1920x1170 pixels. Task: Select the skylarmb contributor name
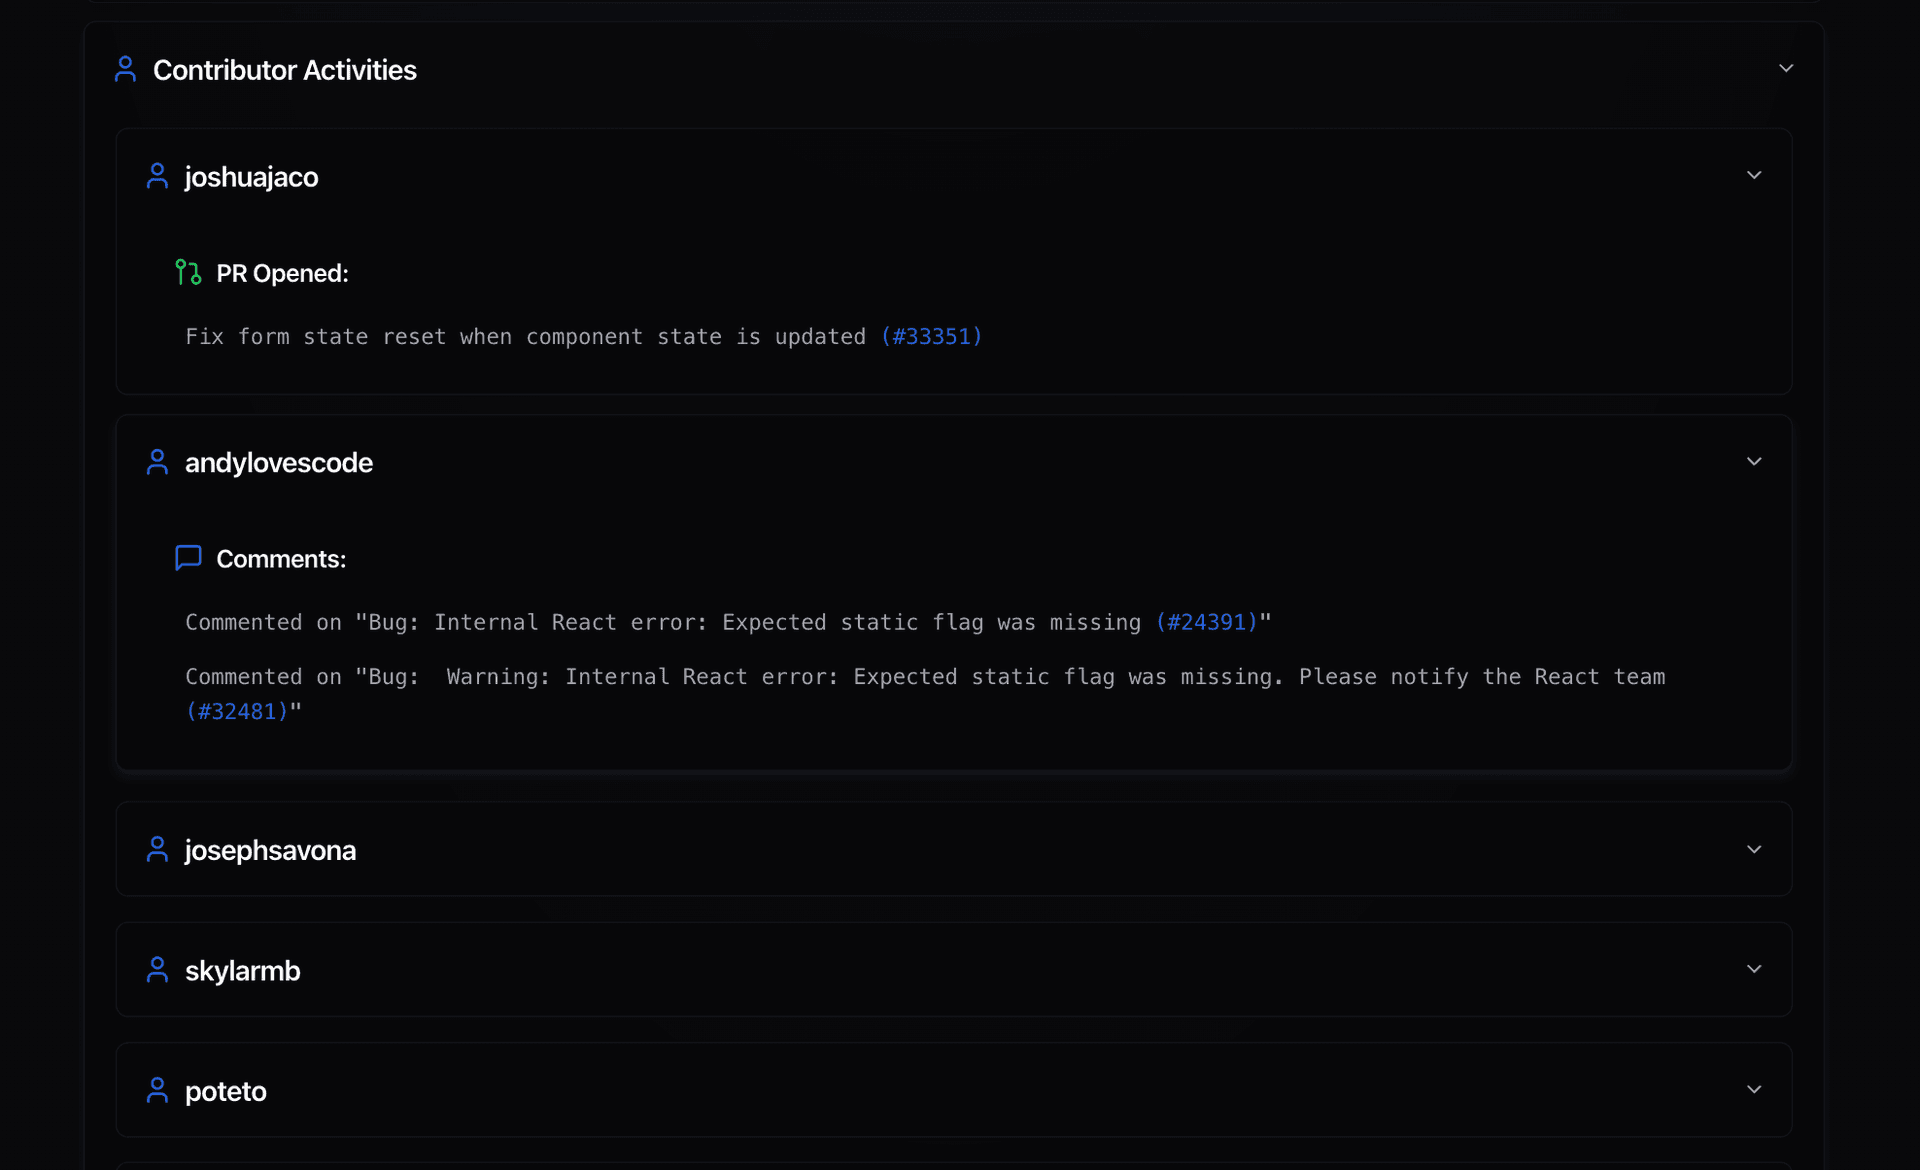point(243,971)
